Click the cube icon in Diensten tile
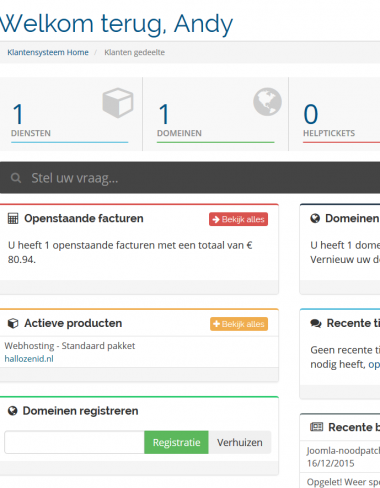 point(118,103)
